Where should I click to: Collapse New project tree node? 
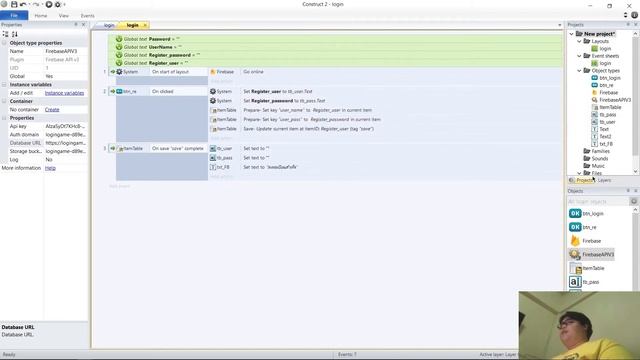tap(571, 34)
